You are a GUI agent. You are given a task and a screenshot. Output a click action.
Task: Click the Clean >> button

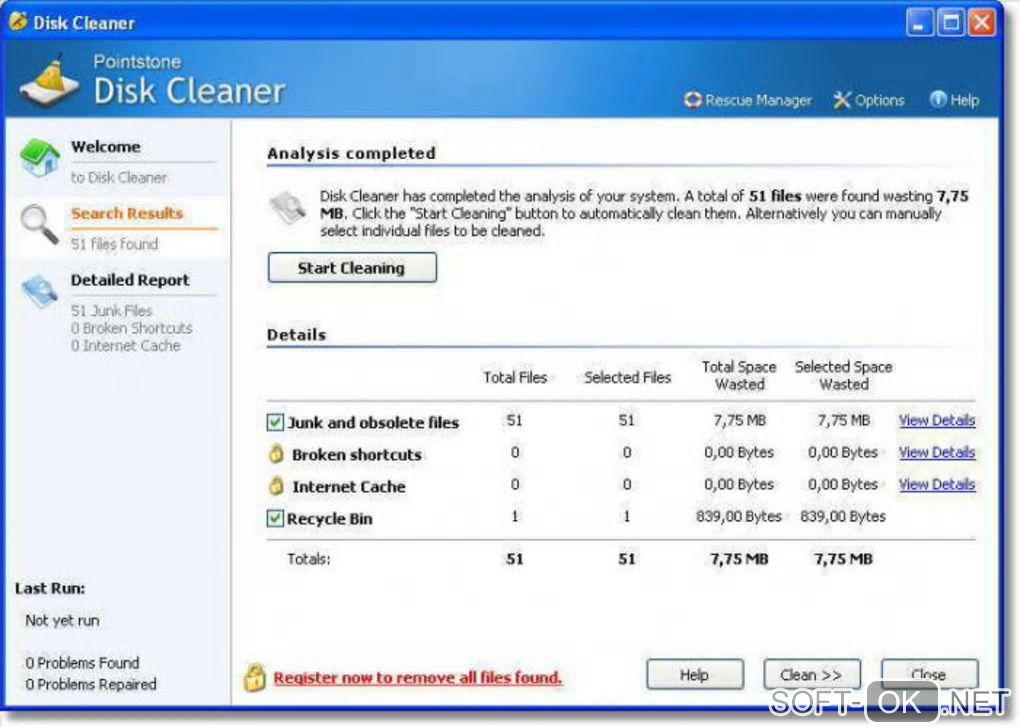tap(812, 675)
